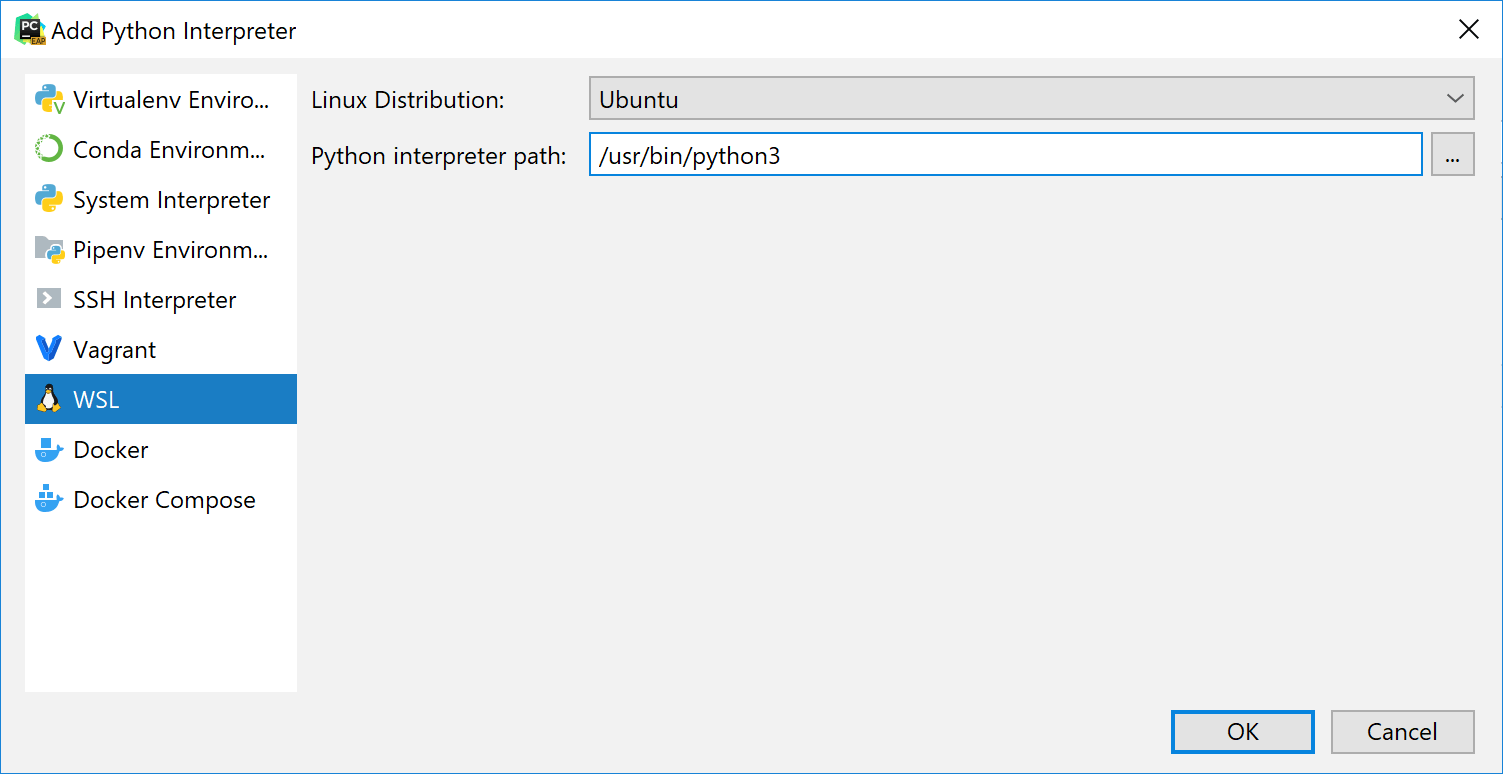Select the Vagrant icon

(x=49, y=349)
